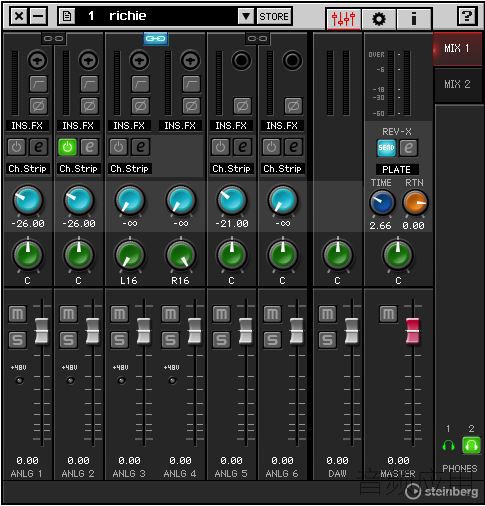Change Ch.Strip effect type on ANLG 5

[x=231, y=169]
